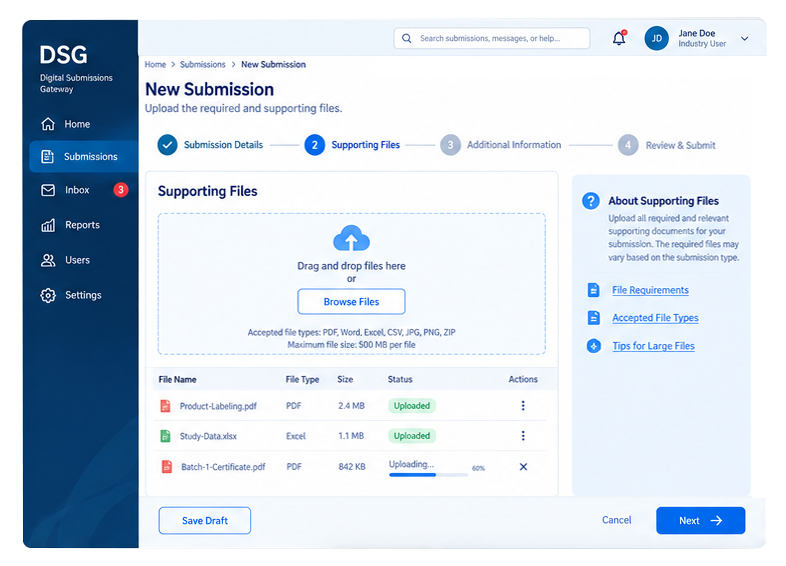
Task: Click the File Name column header
Action: 177,380
